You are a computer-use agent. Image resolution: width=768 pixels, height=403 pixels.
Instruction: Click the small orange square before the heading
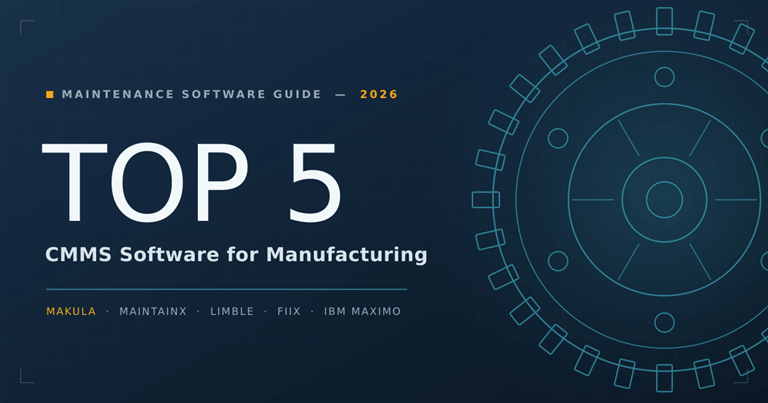point(49,94)
